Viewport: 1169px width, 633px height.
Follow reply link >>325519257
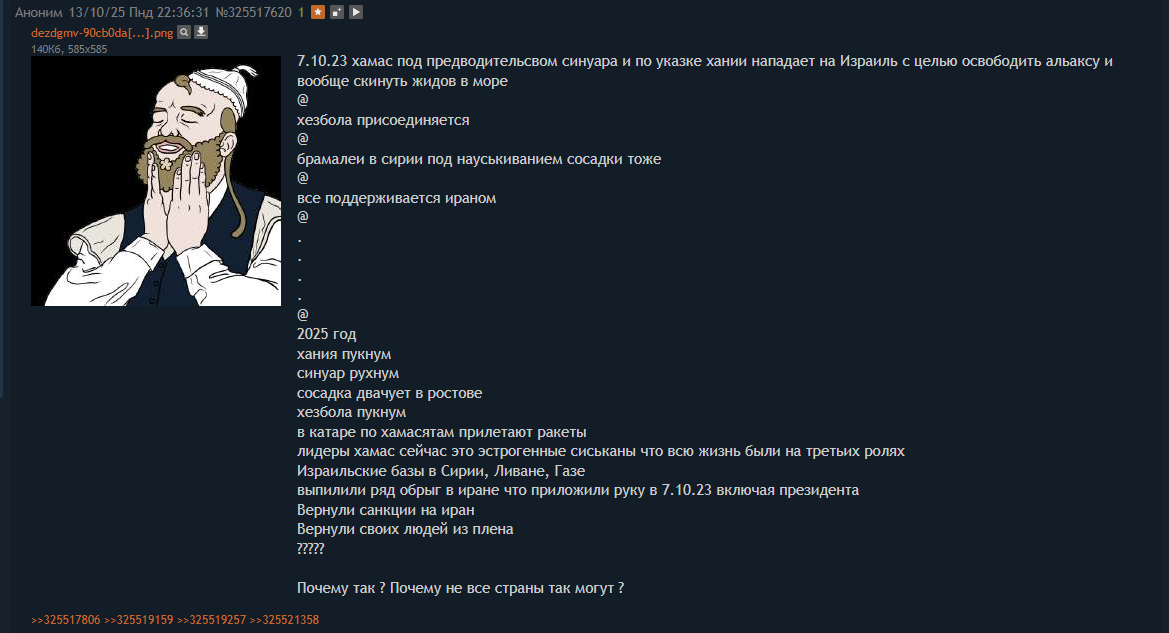coord(212,620)
